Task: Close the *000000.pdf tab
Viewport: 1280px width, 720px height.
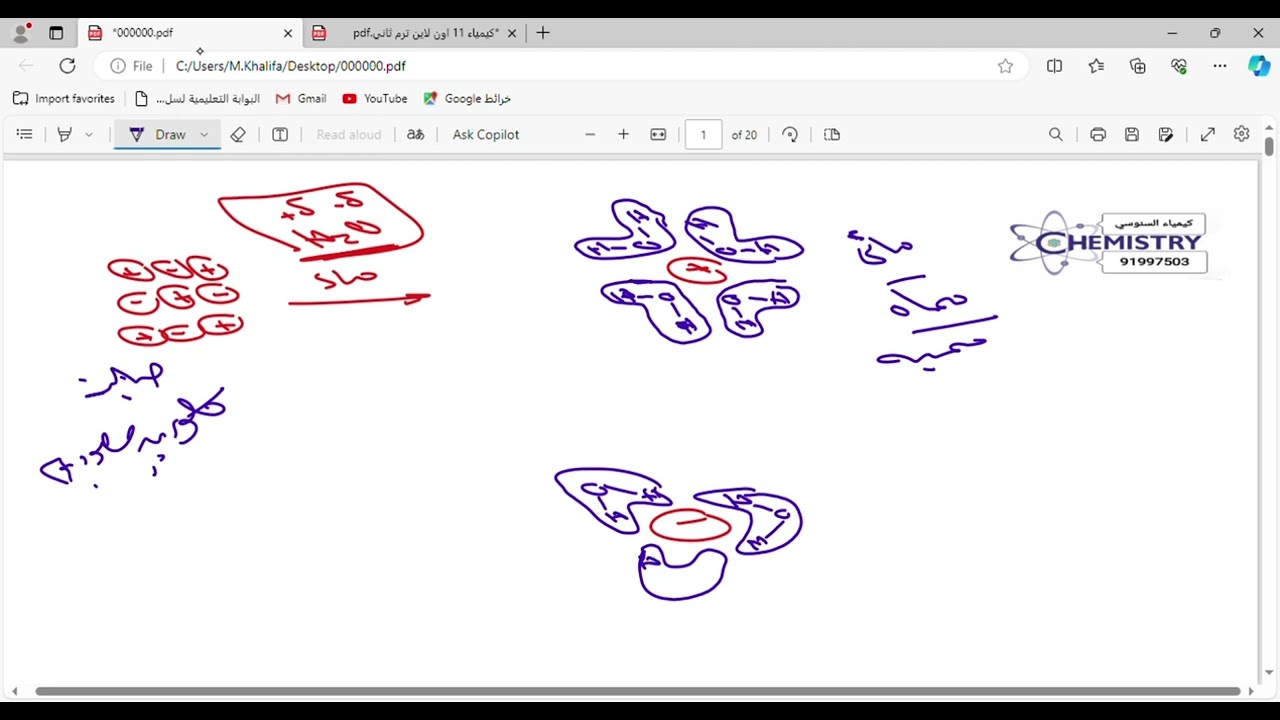Action: pyautogui.click(x=288, y=33)
